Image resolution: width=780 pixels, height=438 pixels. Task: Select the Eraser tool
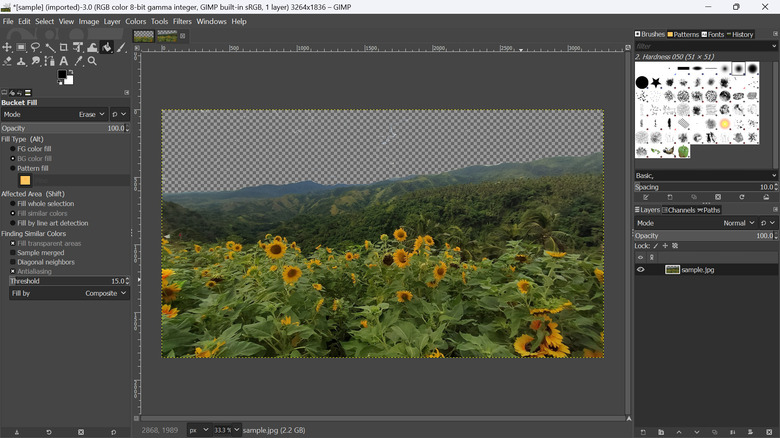(7, 61)
